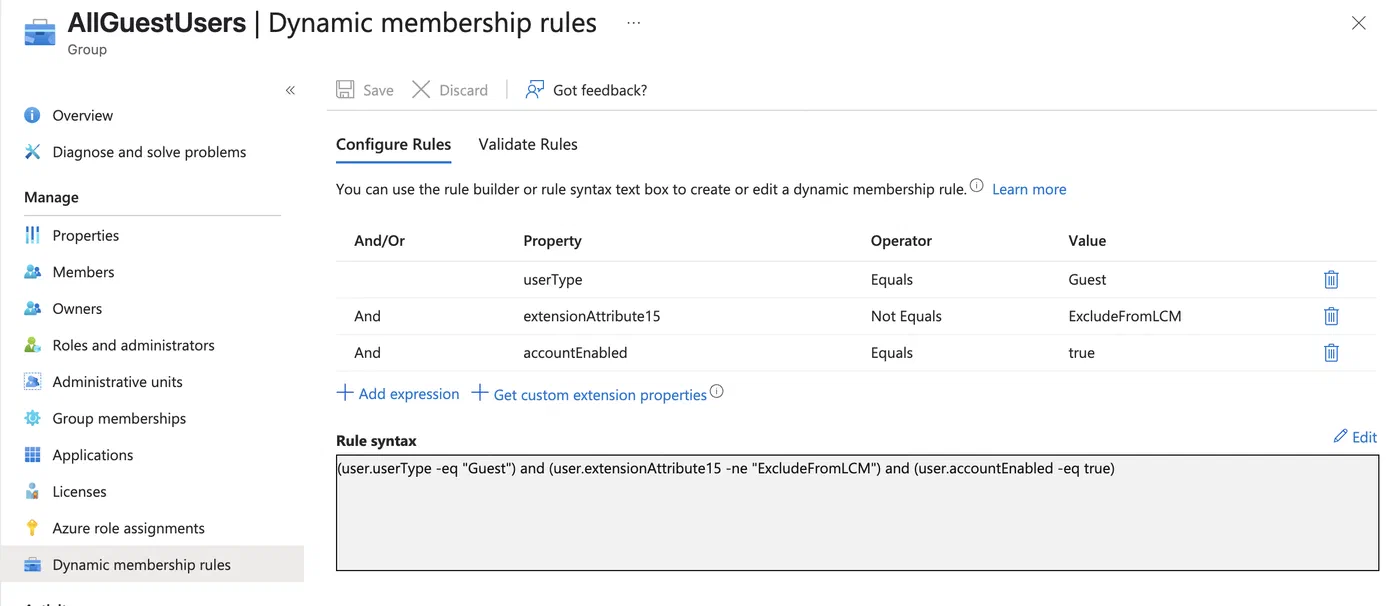Open the Overview page
This screenshot has width=1400, height=606.
(83, 115)
